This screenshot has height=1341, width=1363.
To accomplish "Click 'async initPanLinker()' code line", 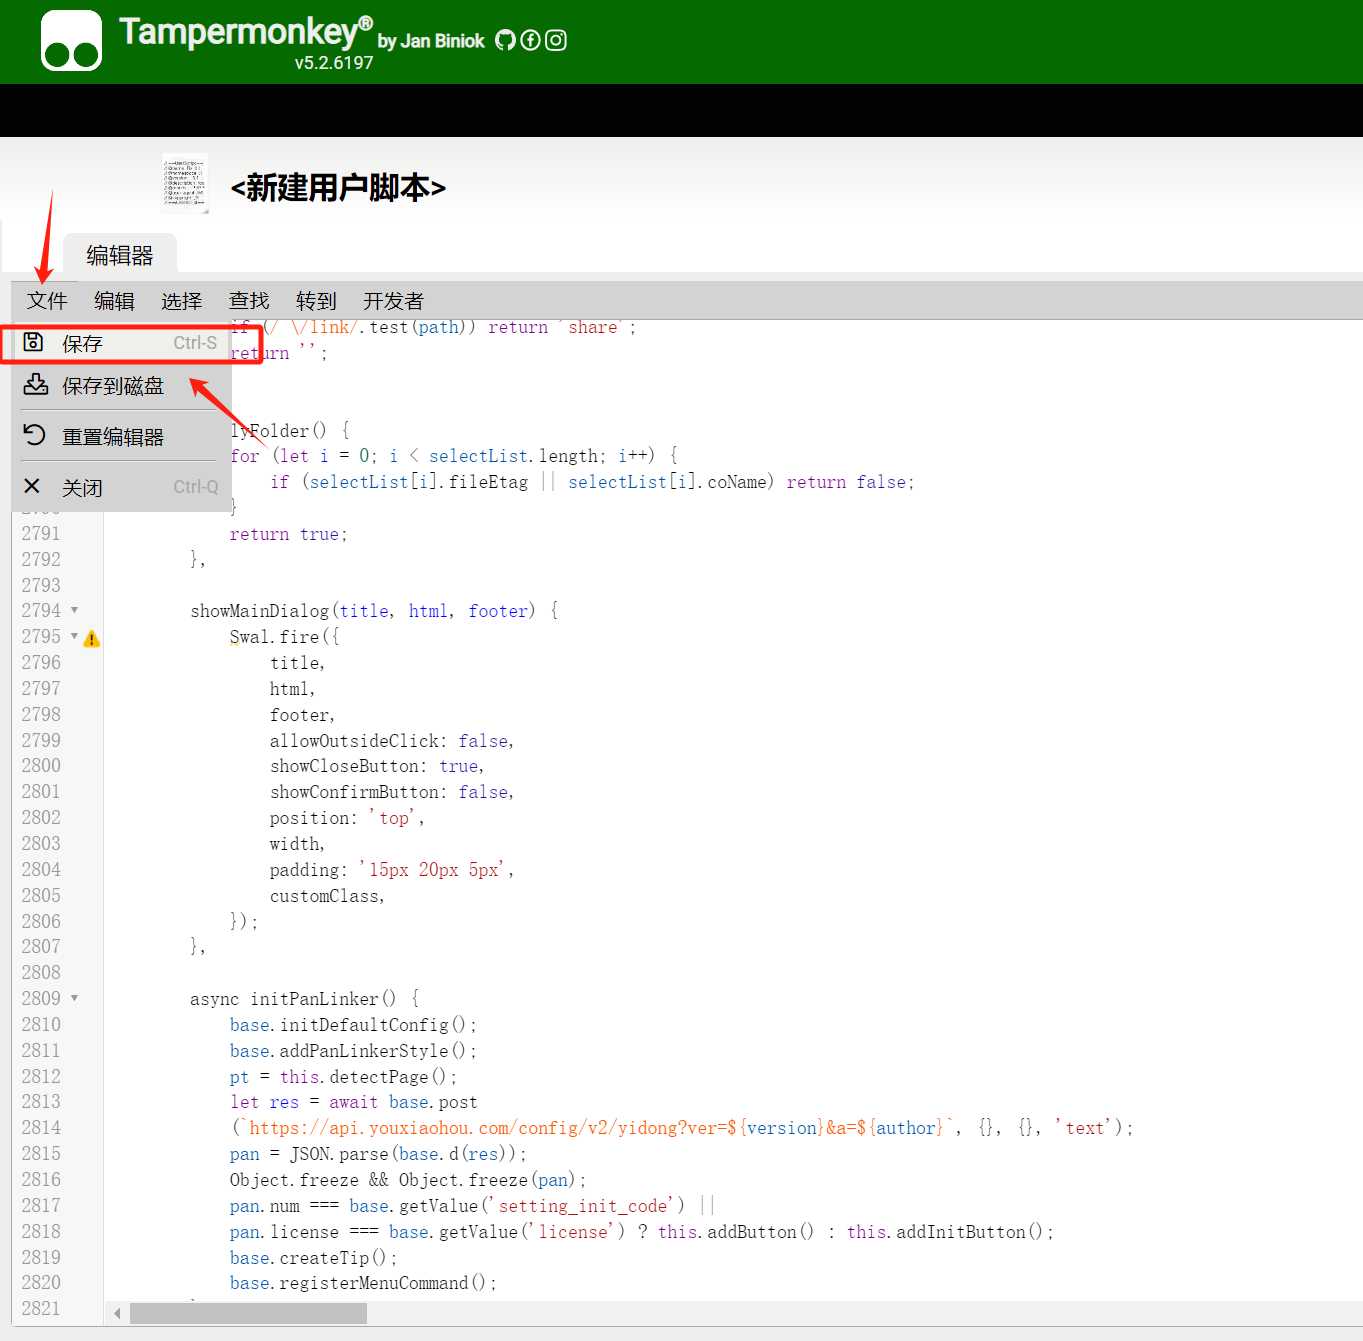I will 305,998.
